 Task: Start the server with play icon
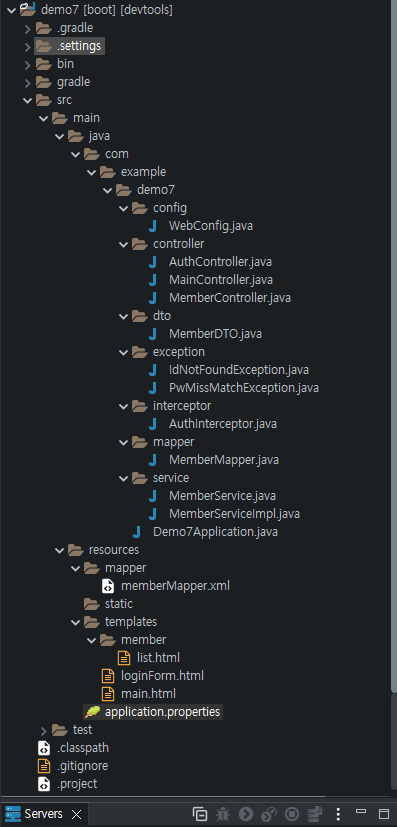(246, 814)
